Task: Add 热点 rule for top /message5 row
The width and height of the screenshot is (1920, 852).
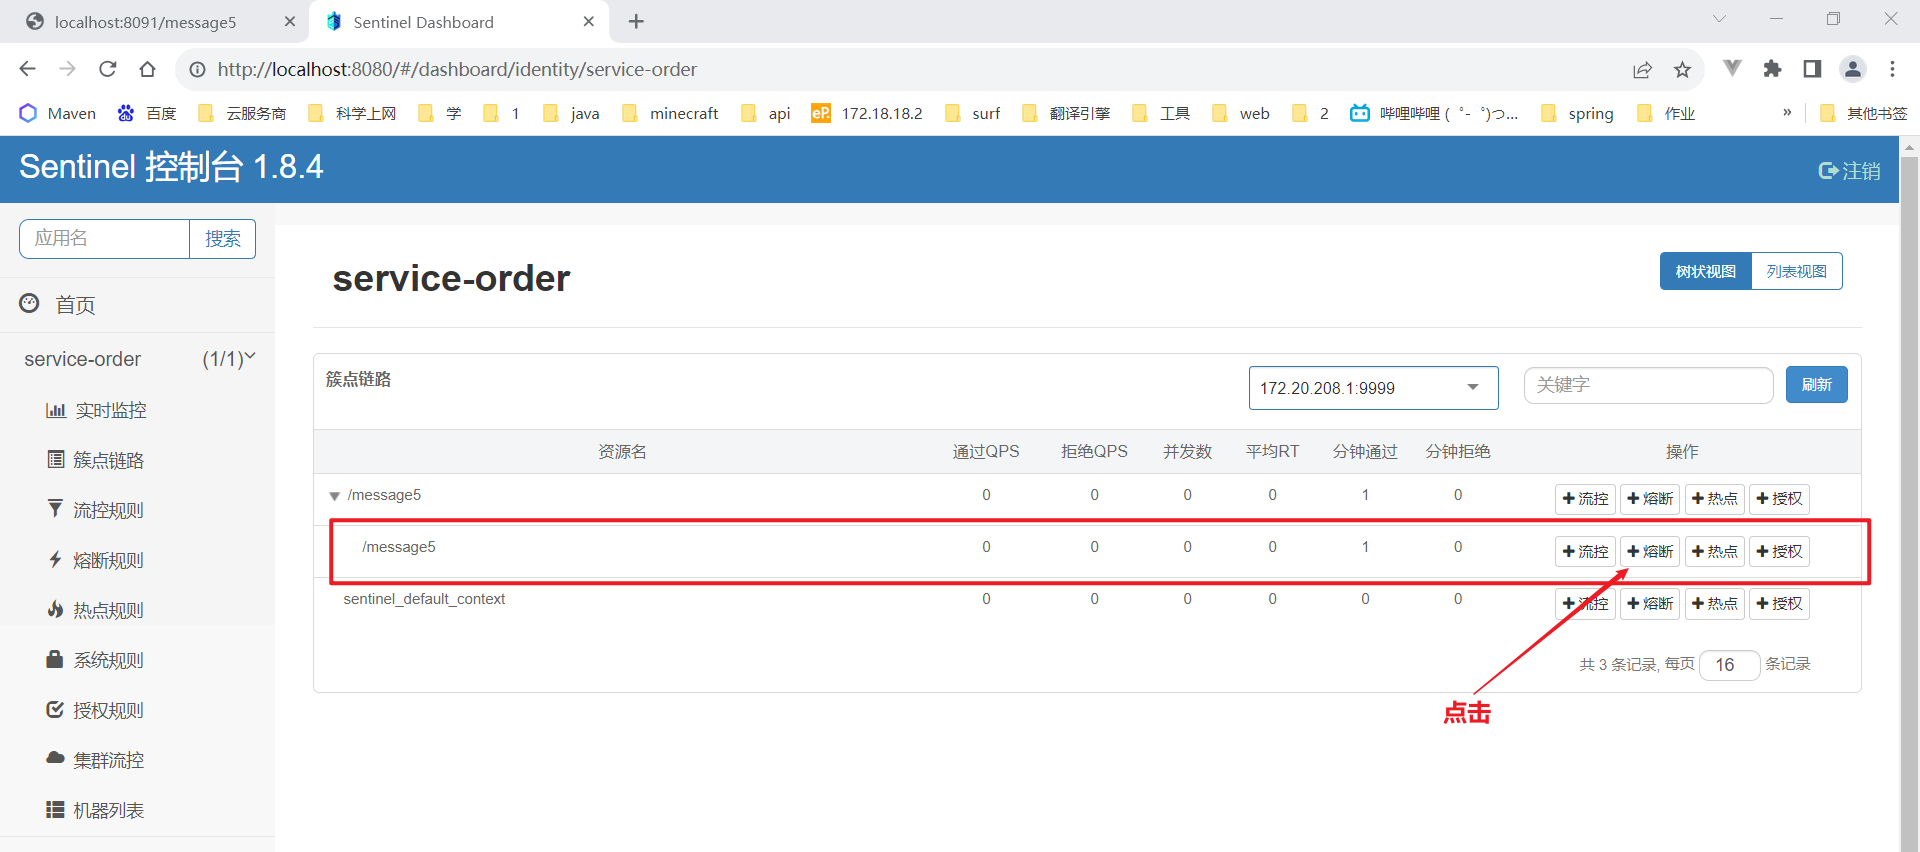Action: coord(1715,499)
